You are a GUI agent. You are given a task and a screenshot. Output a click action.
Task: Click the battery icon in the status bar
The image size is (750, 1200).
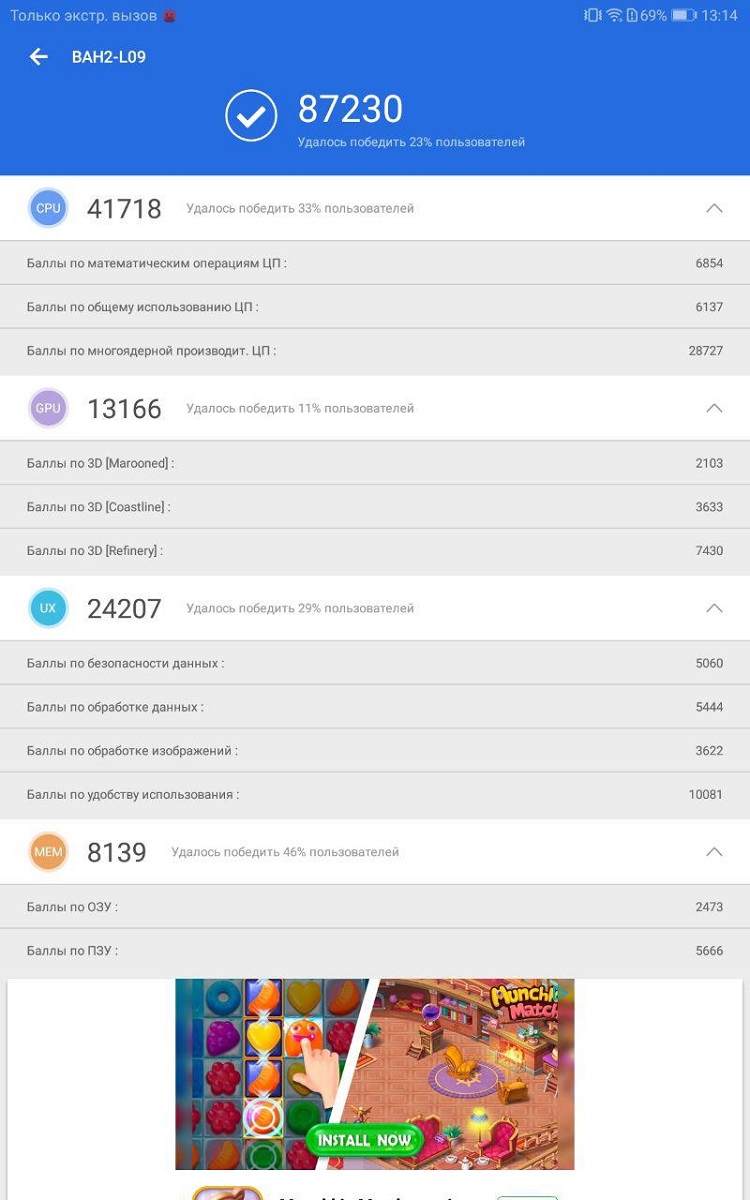point(684,15)
